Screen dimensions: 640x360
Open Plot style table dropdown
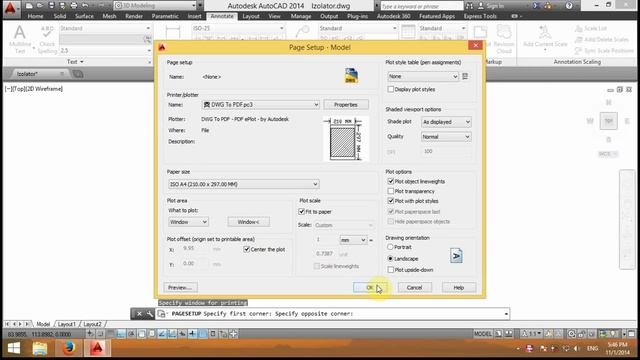pyautogui.click(x=423, y=76)
